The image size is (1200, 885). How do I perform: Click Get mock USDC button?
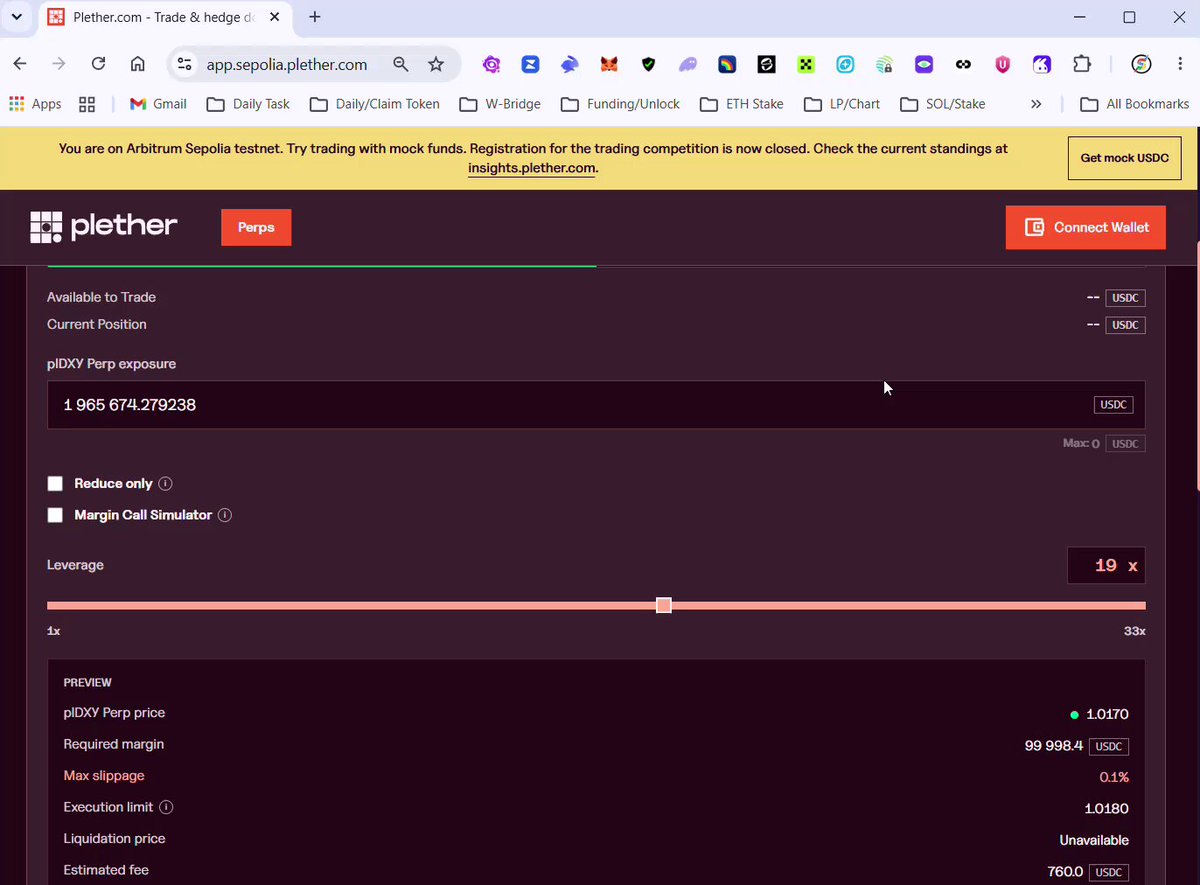pos(1124,158)
